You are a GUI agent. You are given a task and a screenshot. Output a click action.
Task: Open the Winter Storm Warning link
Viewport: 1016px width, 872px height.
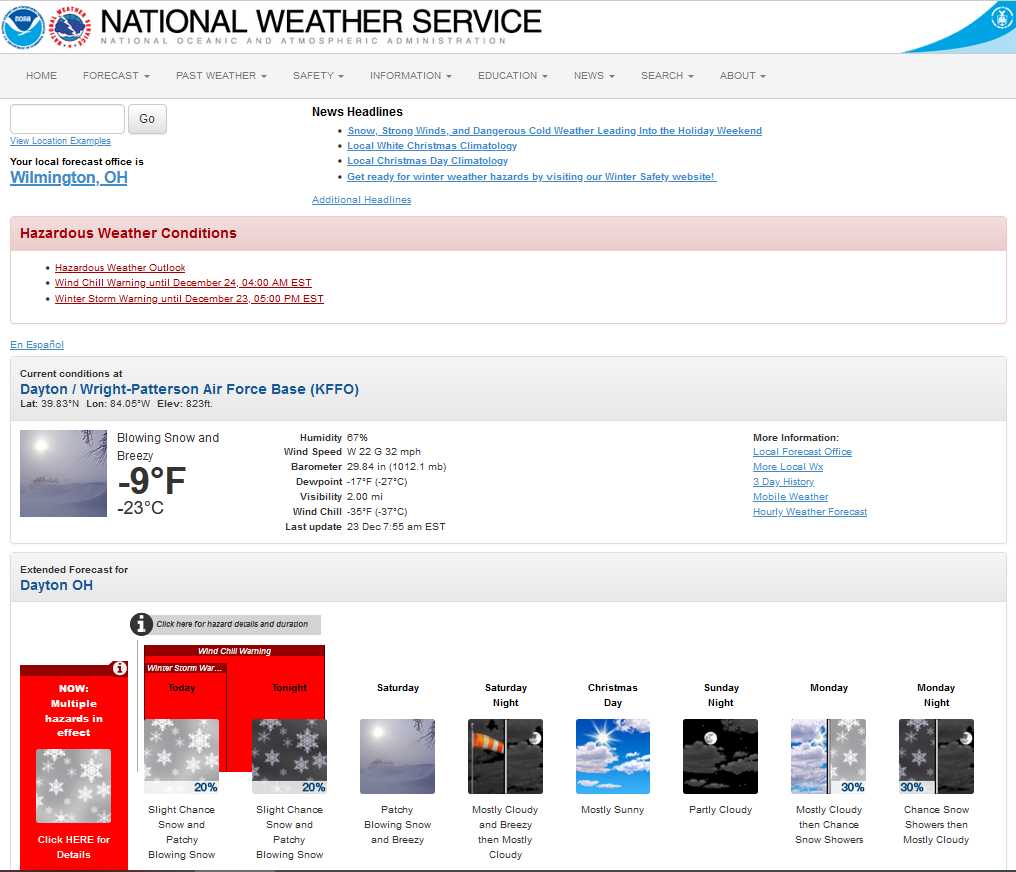(189, 299)
